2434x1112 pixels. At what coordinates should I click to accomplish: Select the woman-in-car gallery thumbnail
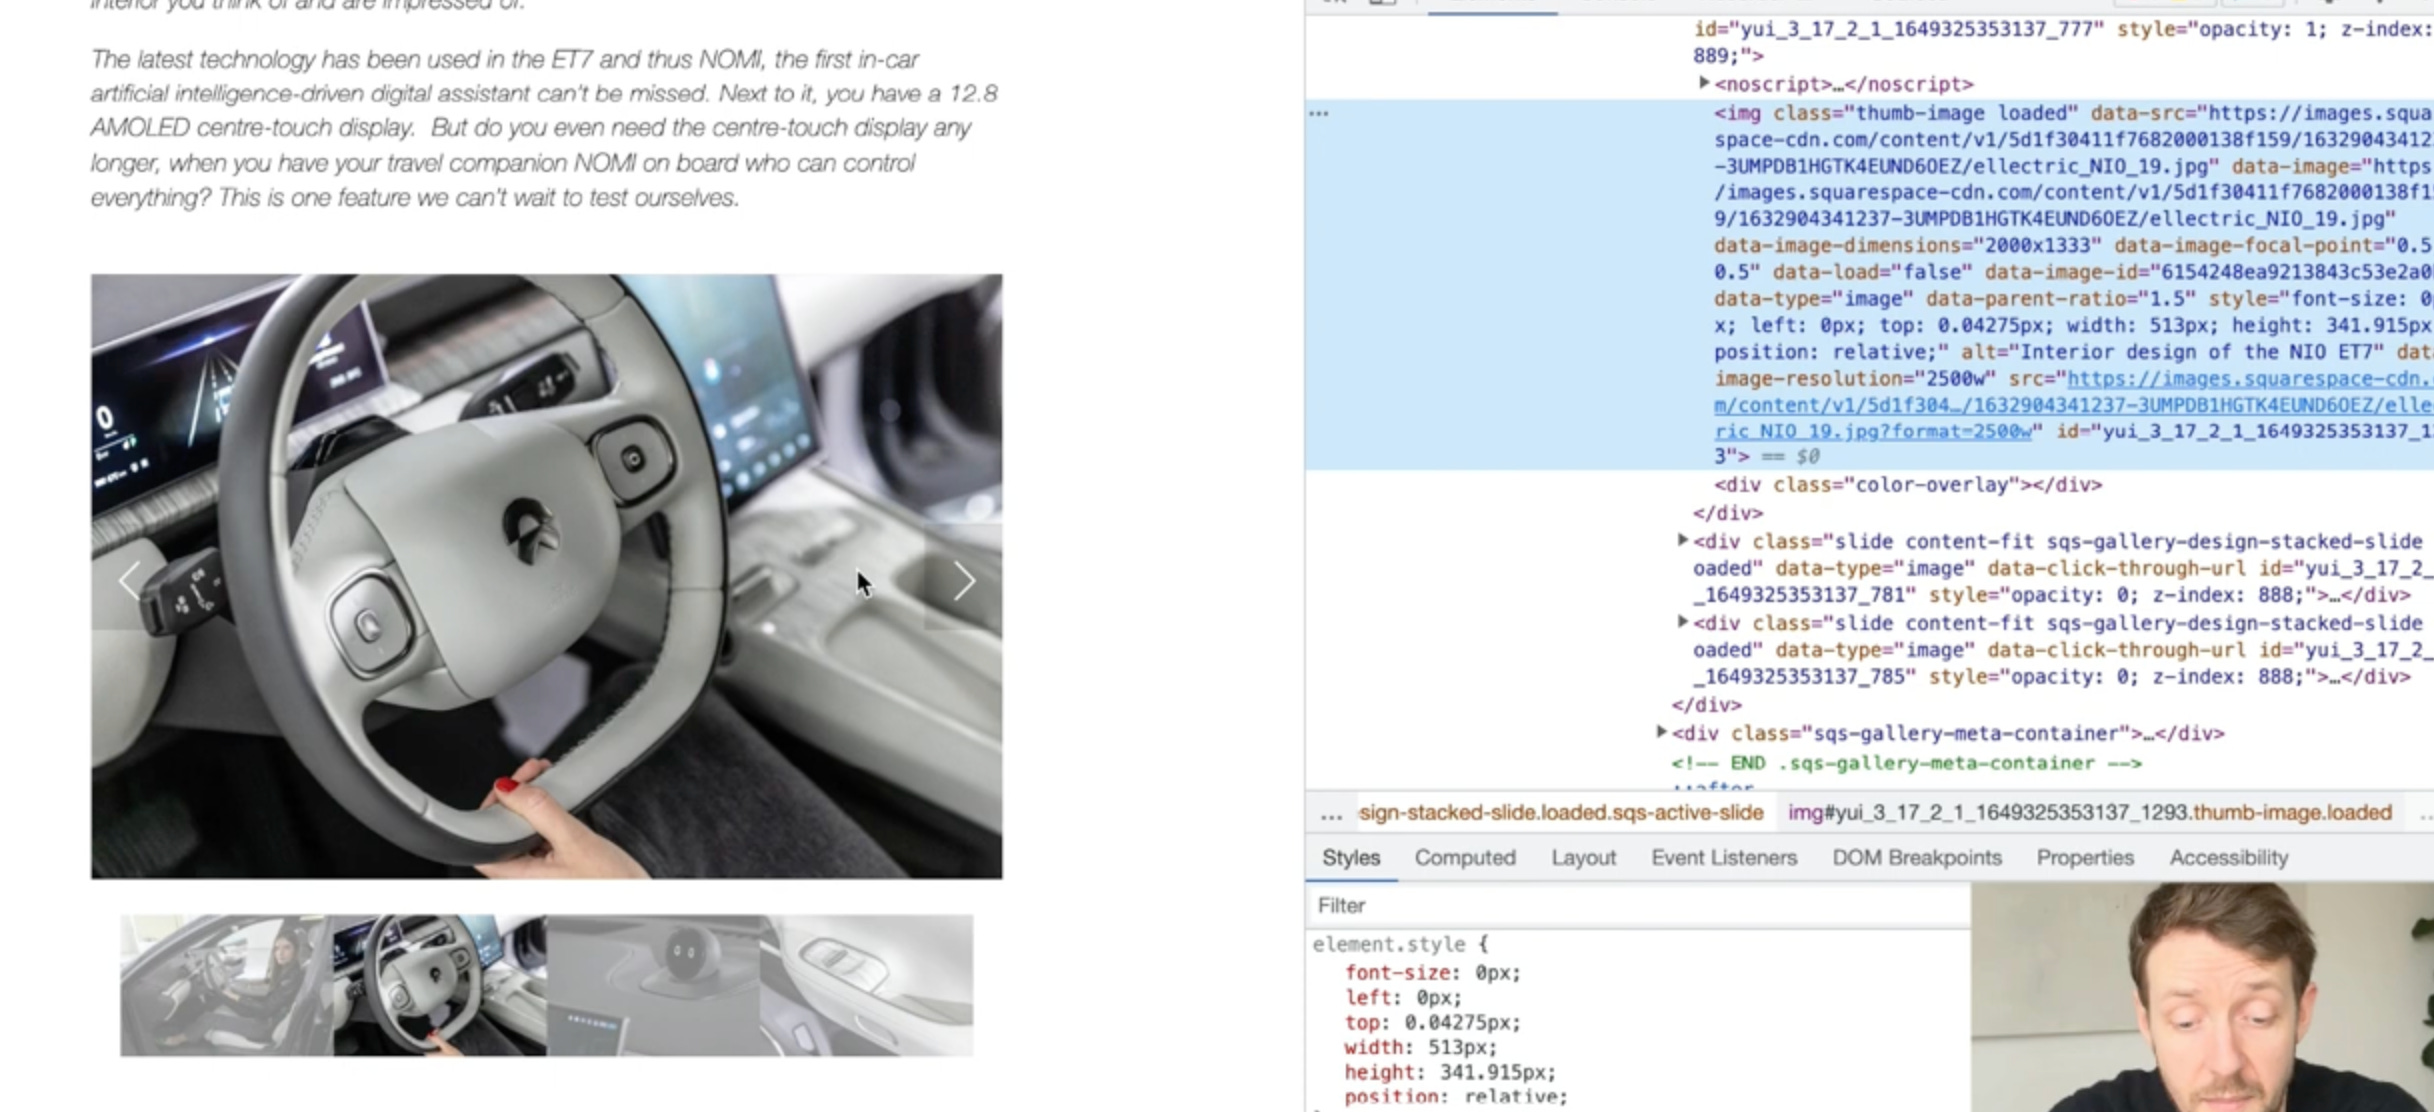[x=227, y=985]
